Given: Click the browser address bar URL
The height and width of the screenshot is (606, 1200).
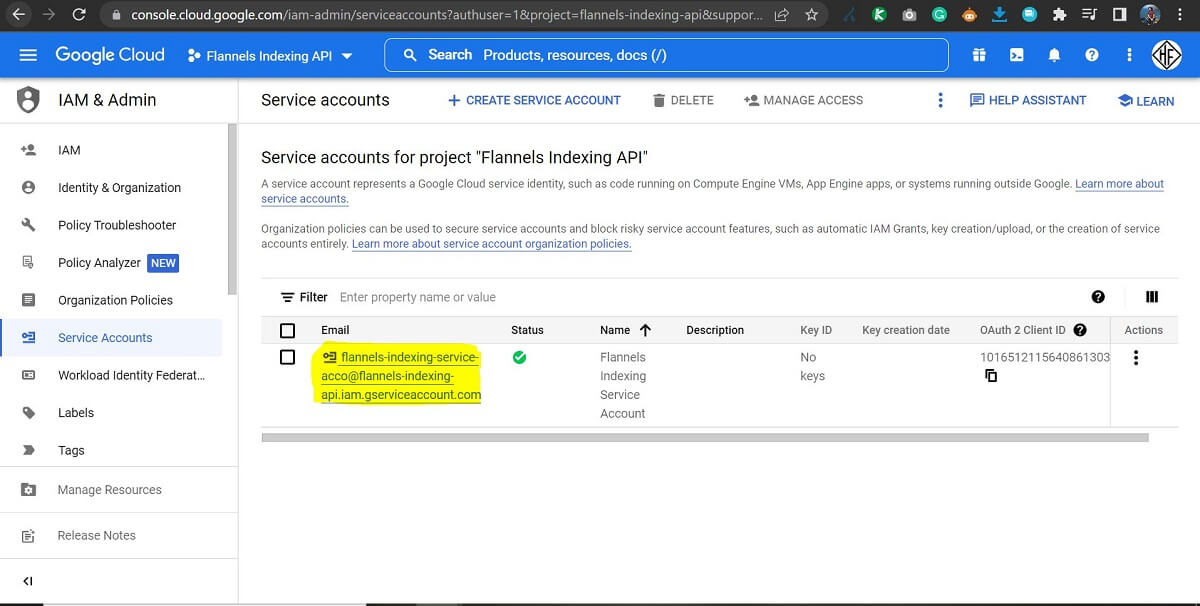Looking at the screenshot, I should coord(447,15).
